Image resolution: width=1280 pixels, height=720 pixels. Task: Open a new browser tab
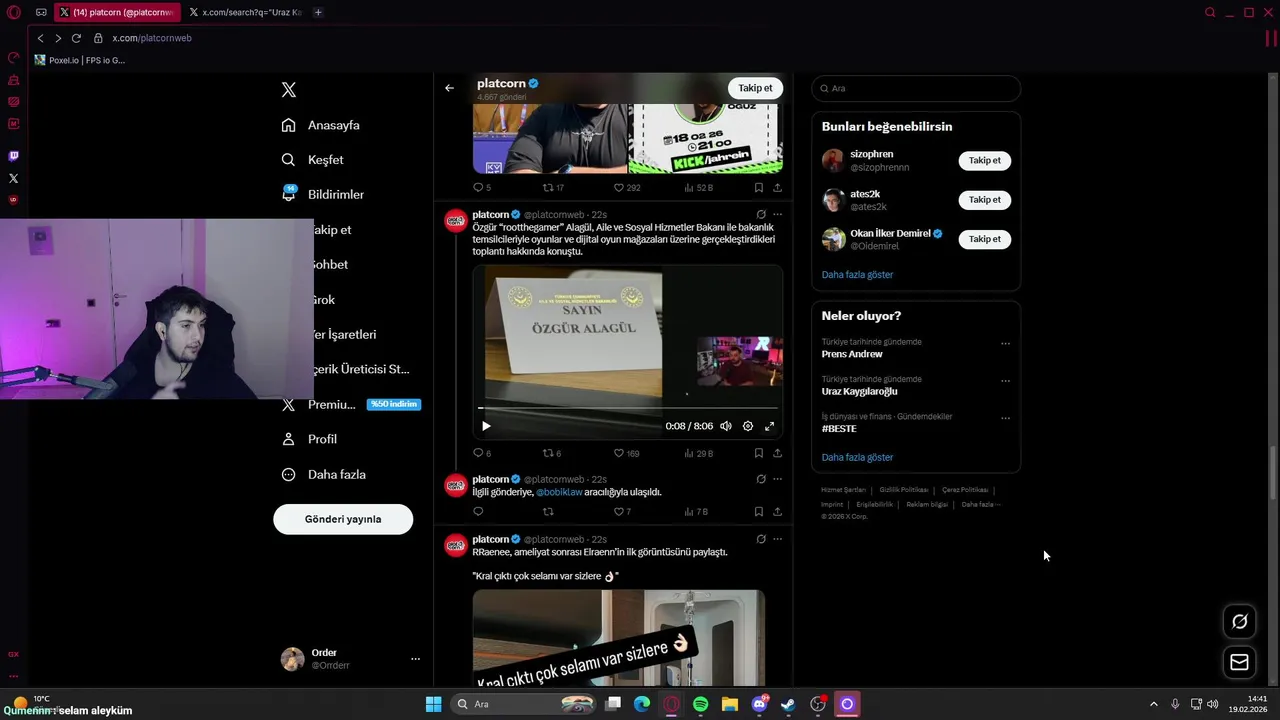coord(318,12)
